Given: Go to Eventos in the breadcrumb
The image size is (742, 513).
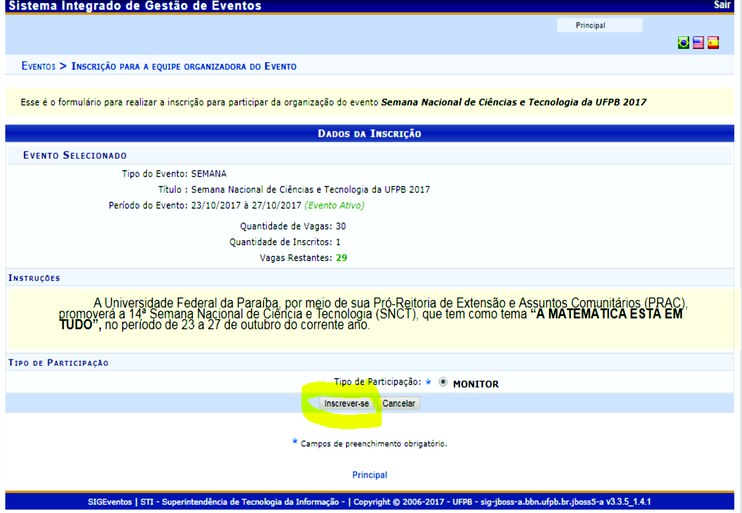Looking at the screenshot, I should click(38, 66).
